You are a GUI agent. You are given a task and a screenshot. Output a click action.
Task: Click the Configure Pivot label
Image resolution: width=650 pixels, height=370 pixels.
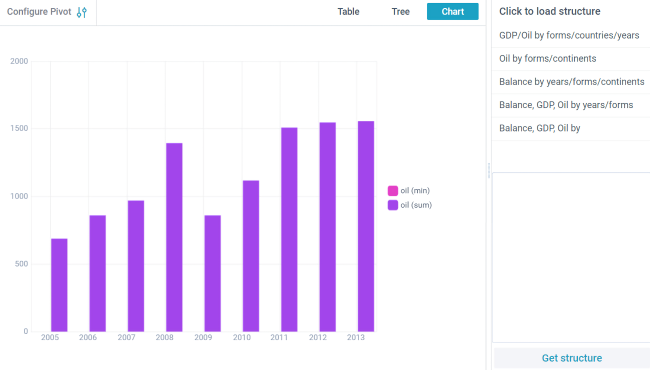click(39, 12)
